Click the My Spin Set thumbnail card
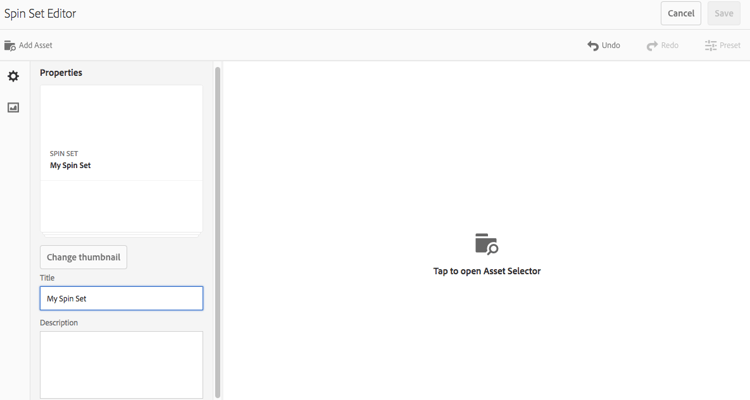750x400 pixels. pos(121,159)
